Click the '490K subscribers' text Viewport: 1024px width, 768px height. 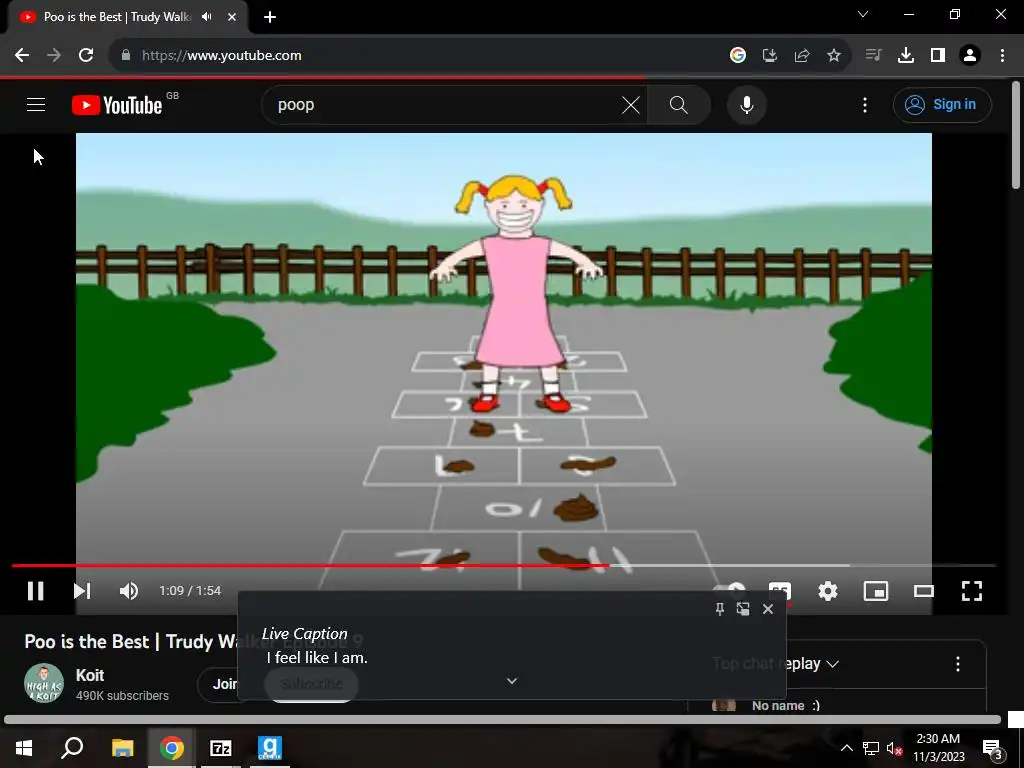click(122, 696)
